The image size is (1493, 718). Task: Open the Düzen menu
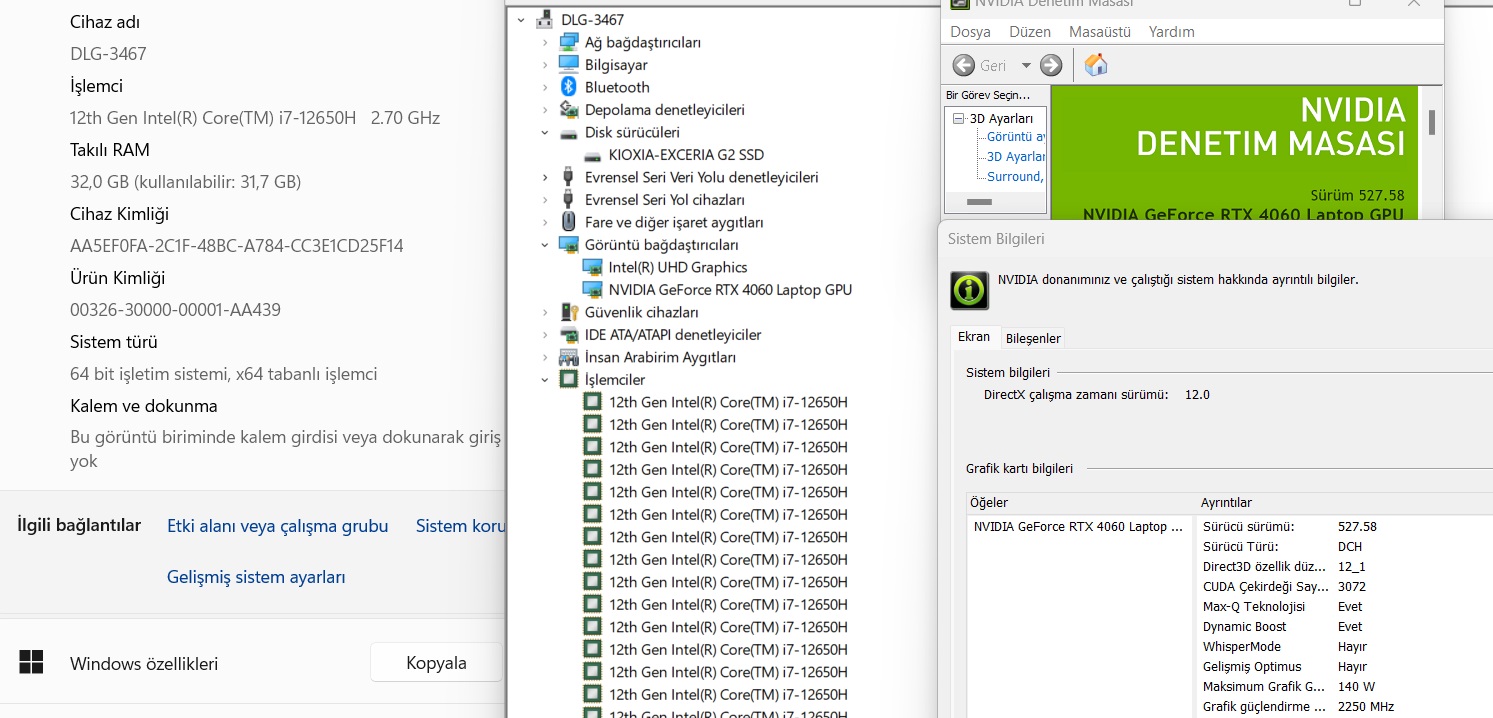pyautogui.click(x=1030, y=32)
